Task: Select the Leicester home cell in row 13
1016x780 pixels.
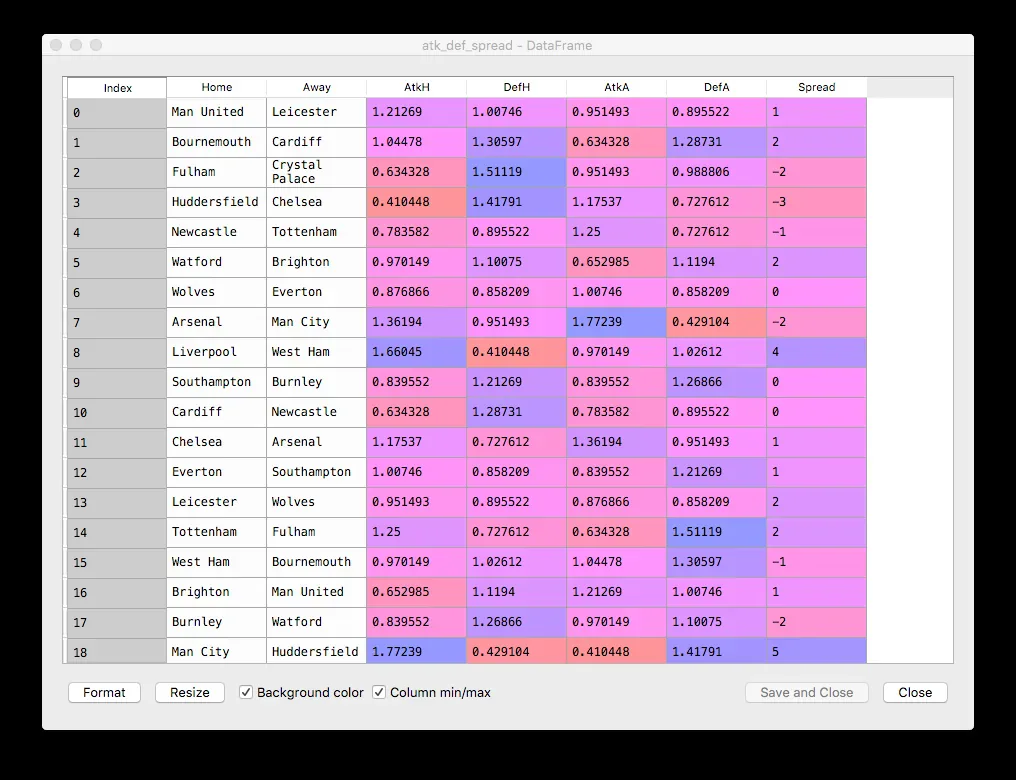Action: 216,502
